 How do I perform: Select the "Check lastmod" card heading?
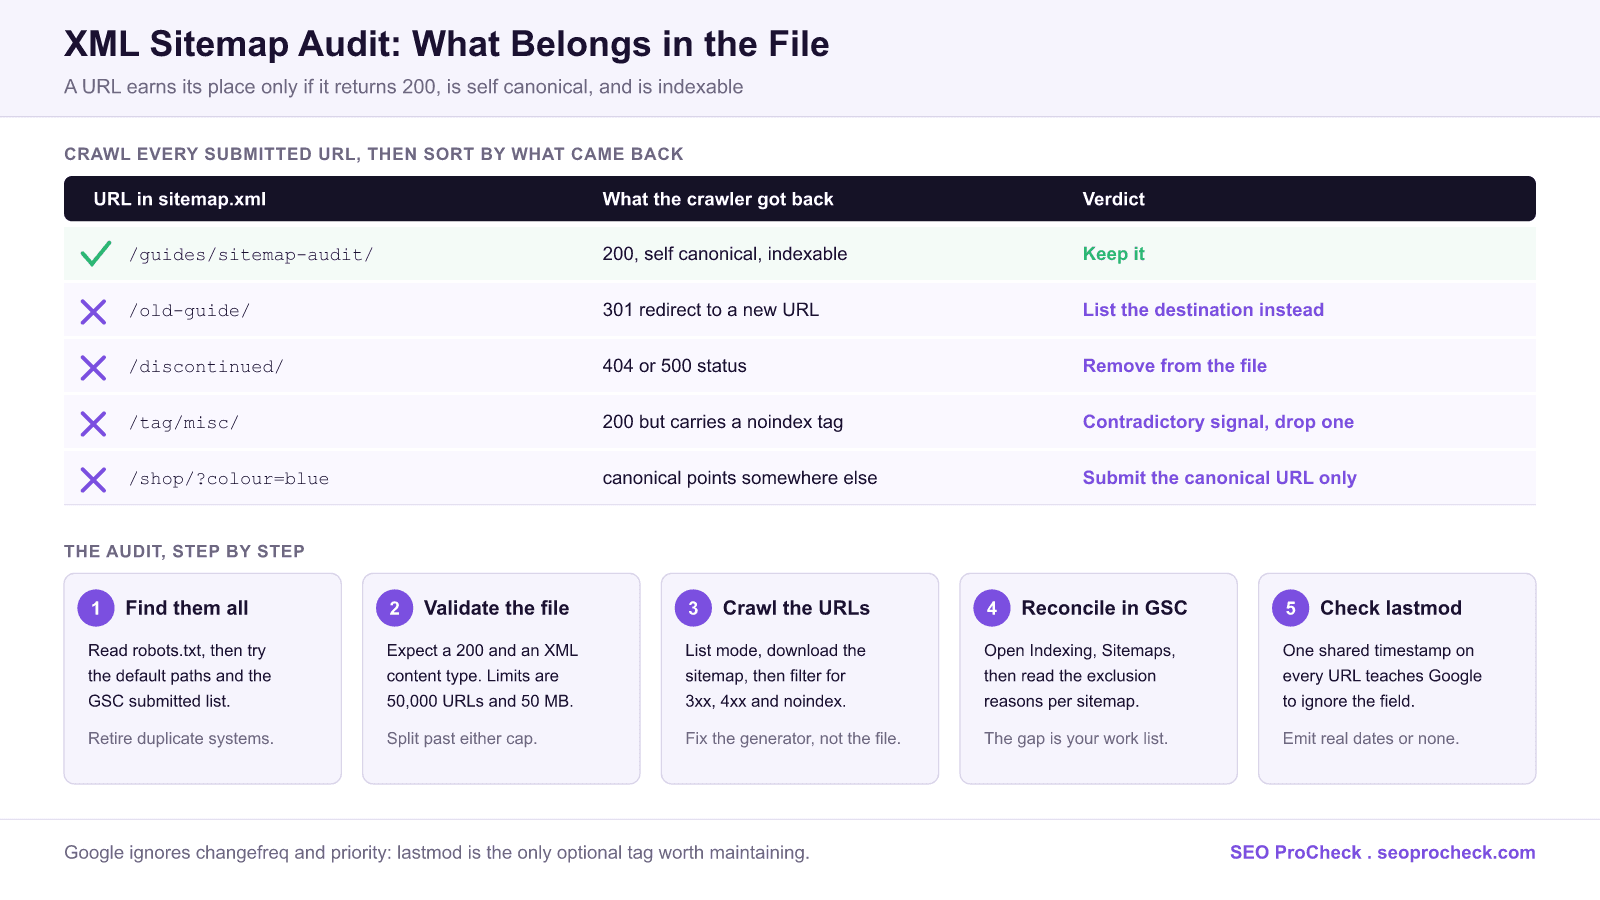tap(1390, 608)
